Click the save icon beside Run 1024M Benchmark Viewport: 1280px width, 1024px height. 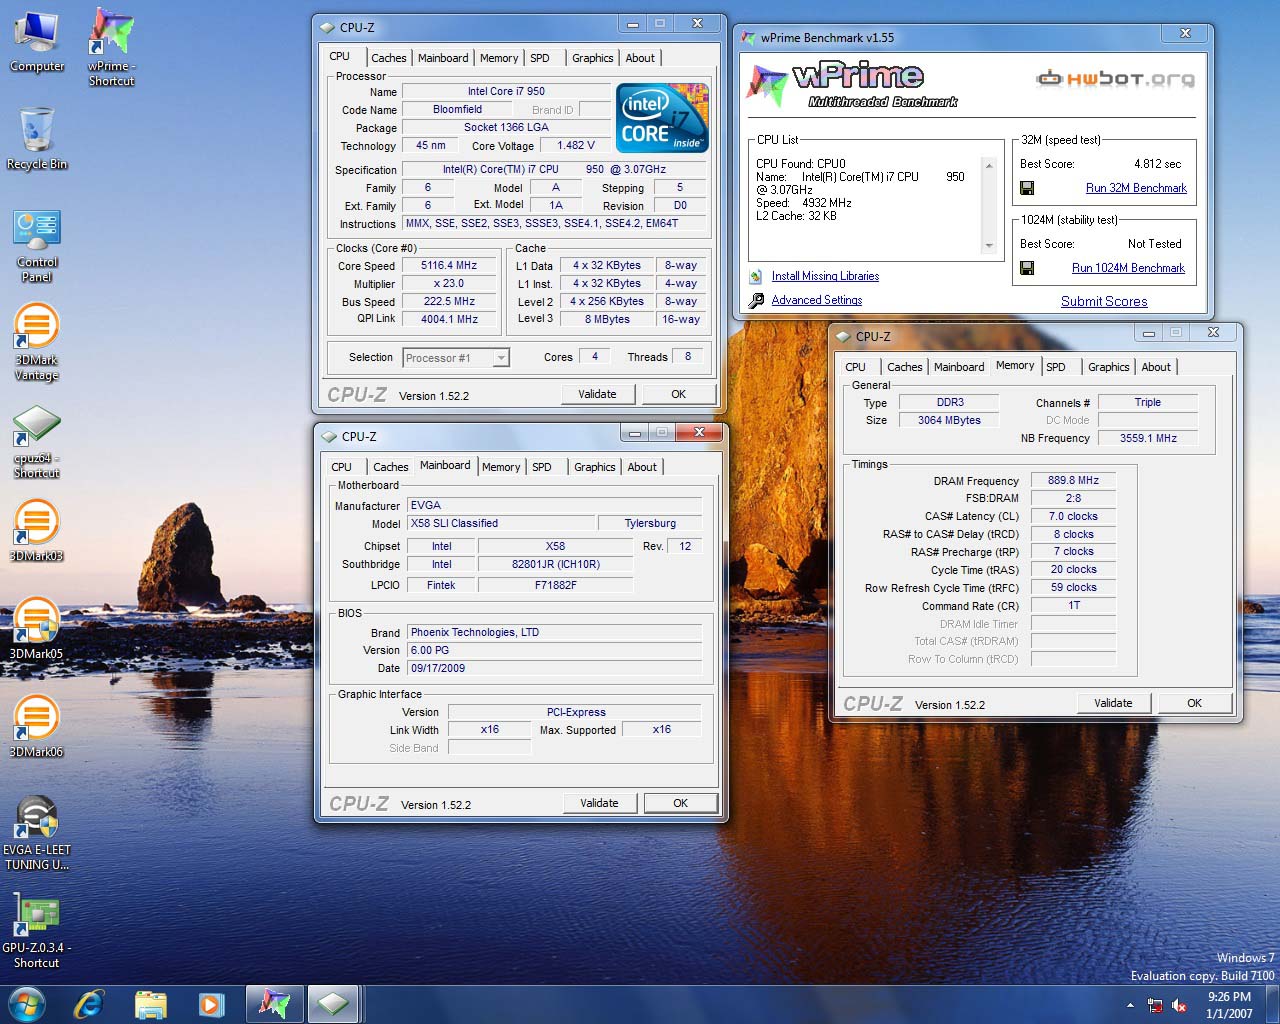(x=1027, y=268)
